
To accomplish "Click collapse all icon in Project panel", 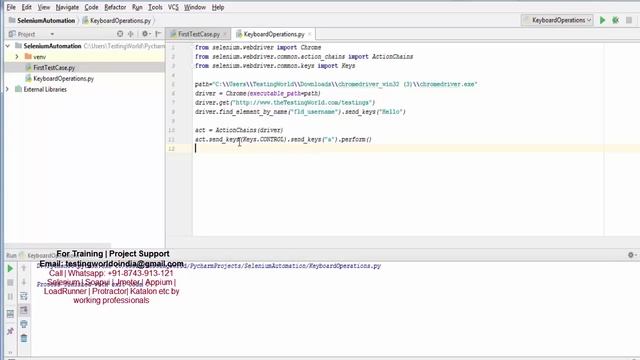I will (x=131, y=34).
